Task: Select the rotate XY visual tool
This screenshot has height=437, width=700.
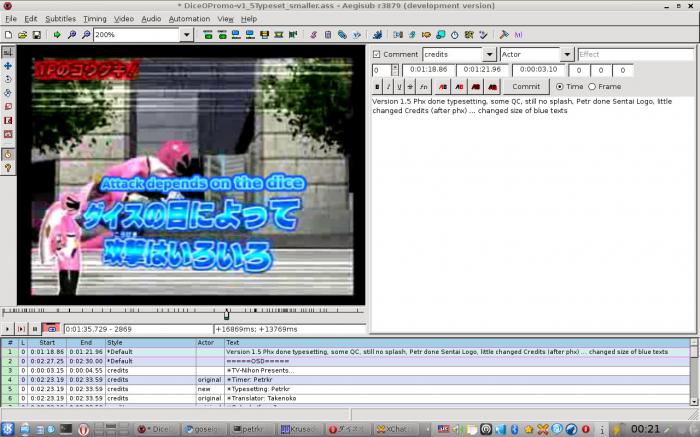Action: (x=8, y=93)
